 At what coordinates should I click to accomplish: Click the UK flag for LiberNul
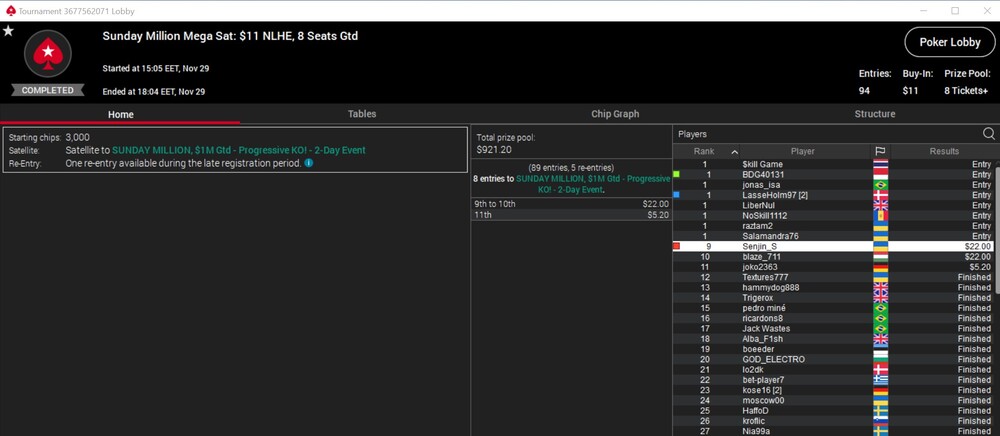click(x=880, y=205)
